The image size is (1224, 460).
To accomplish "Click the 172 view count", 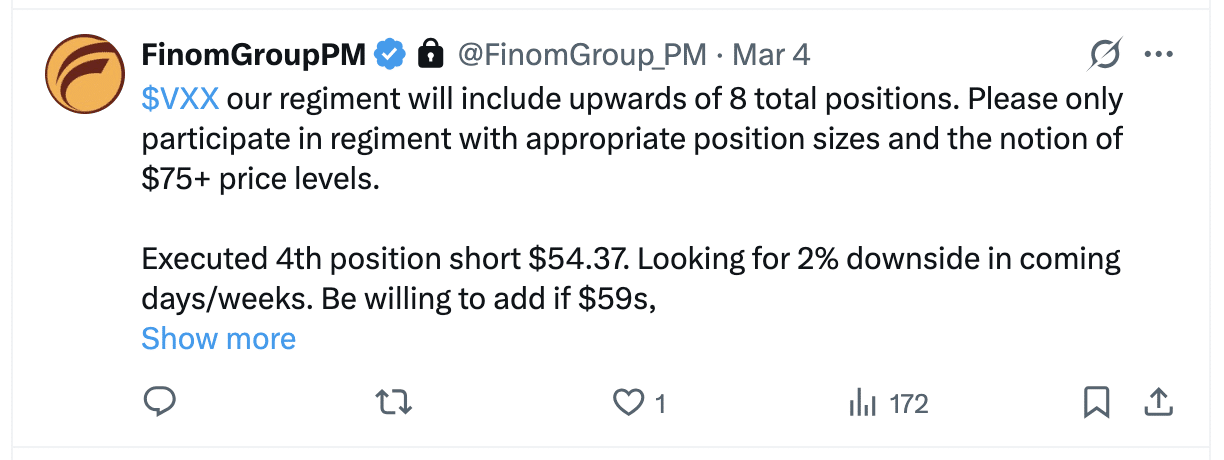I will pos(908,404).
